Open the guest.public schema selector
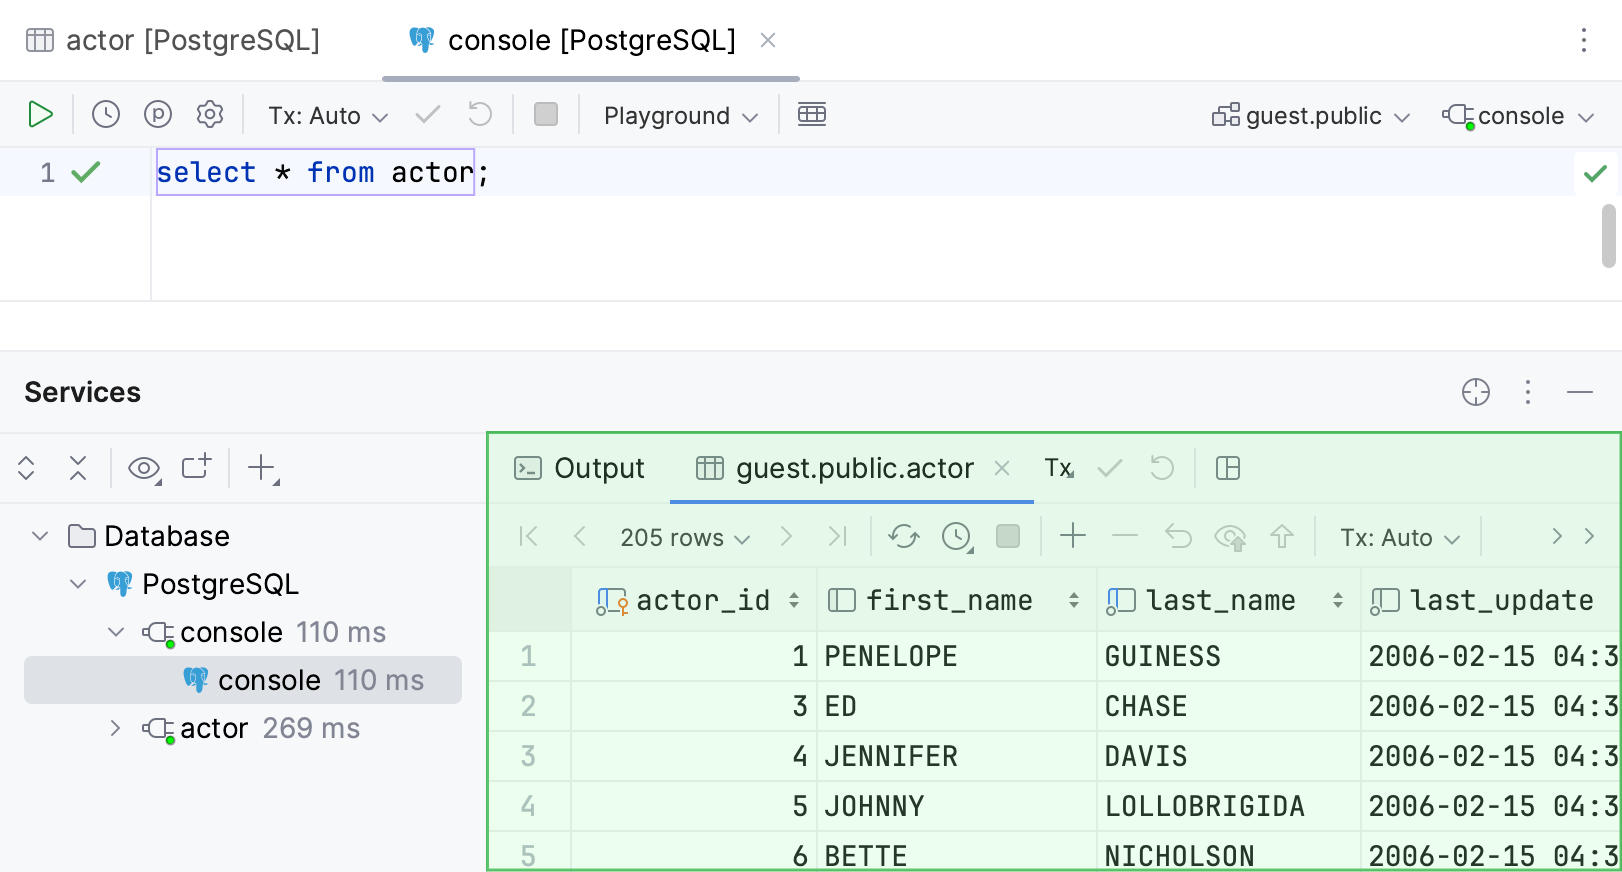The height and width of the screenshot is (872, 1622). 1311,116
